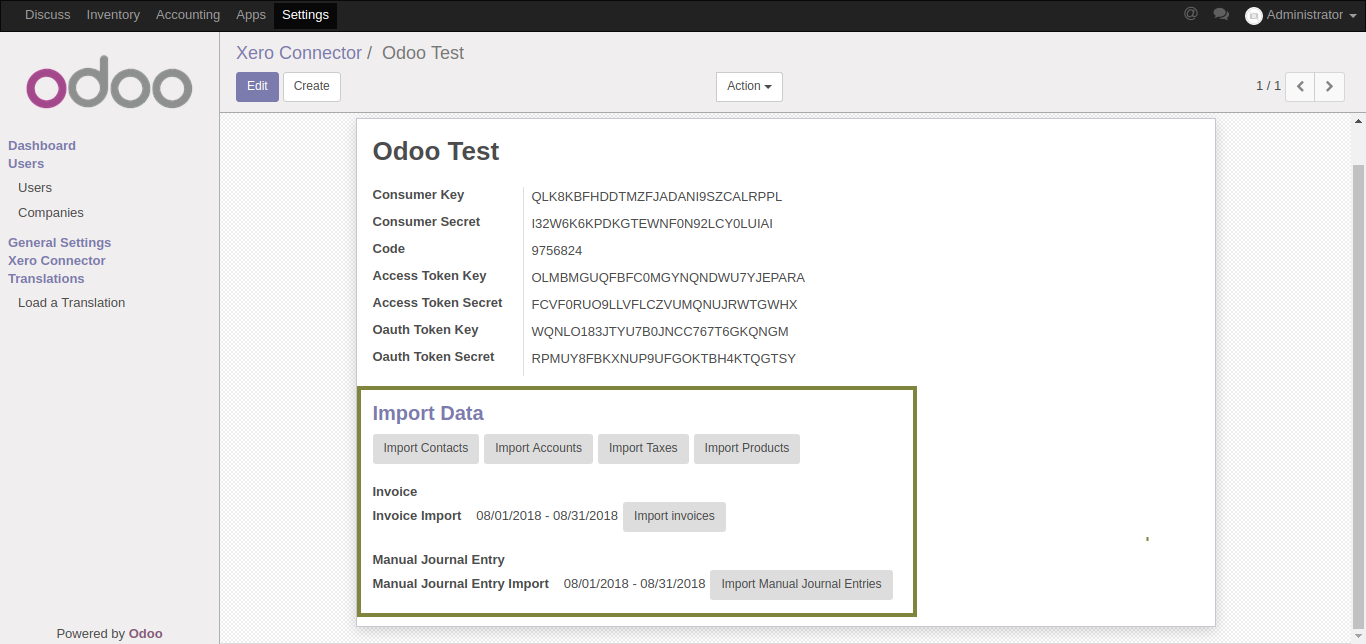Open the Discuss menu
Image resolution: width=1366 pixels, height=644 pixels.
pos(48,15)
